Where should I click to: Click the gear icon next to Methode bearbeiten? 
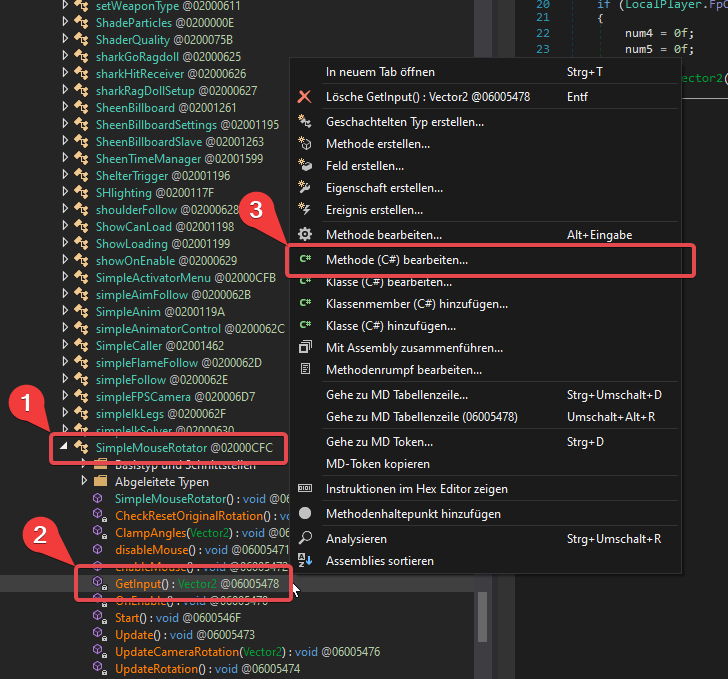pyautogui.click(x=305, y=235)
